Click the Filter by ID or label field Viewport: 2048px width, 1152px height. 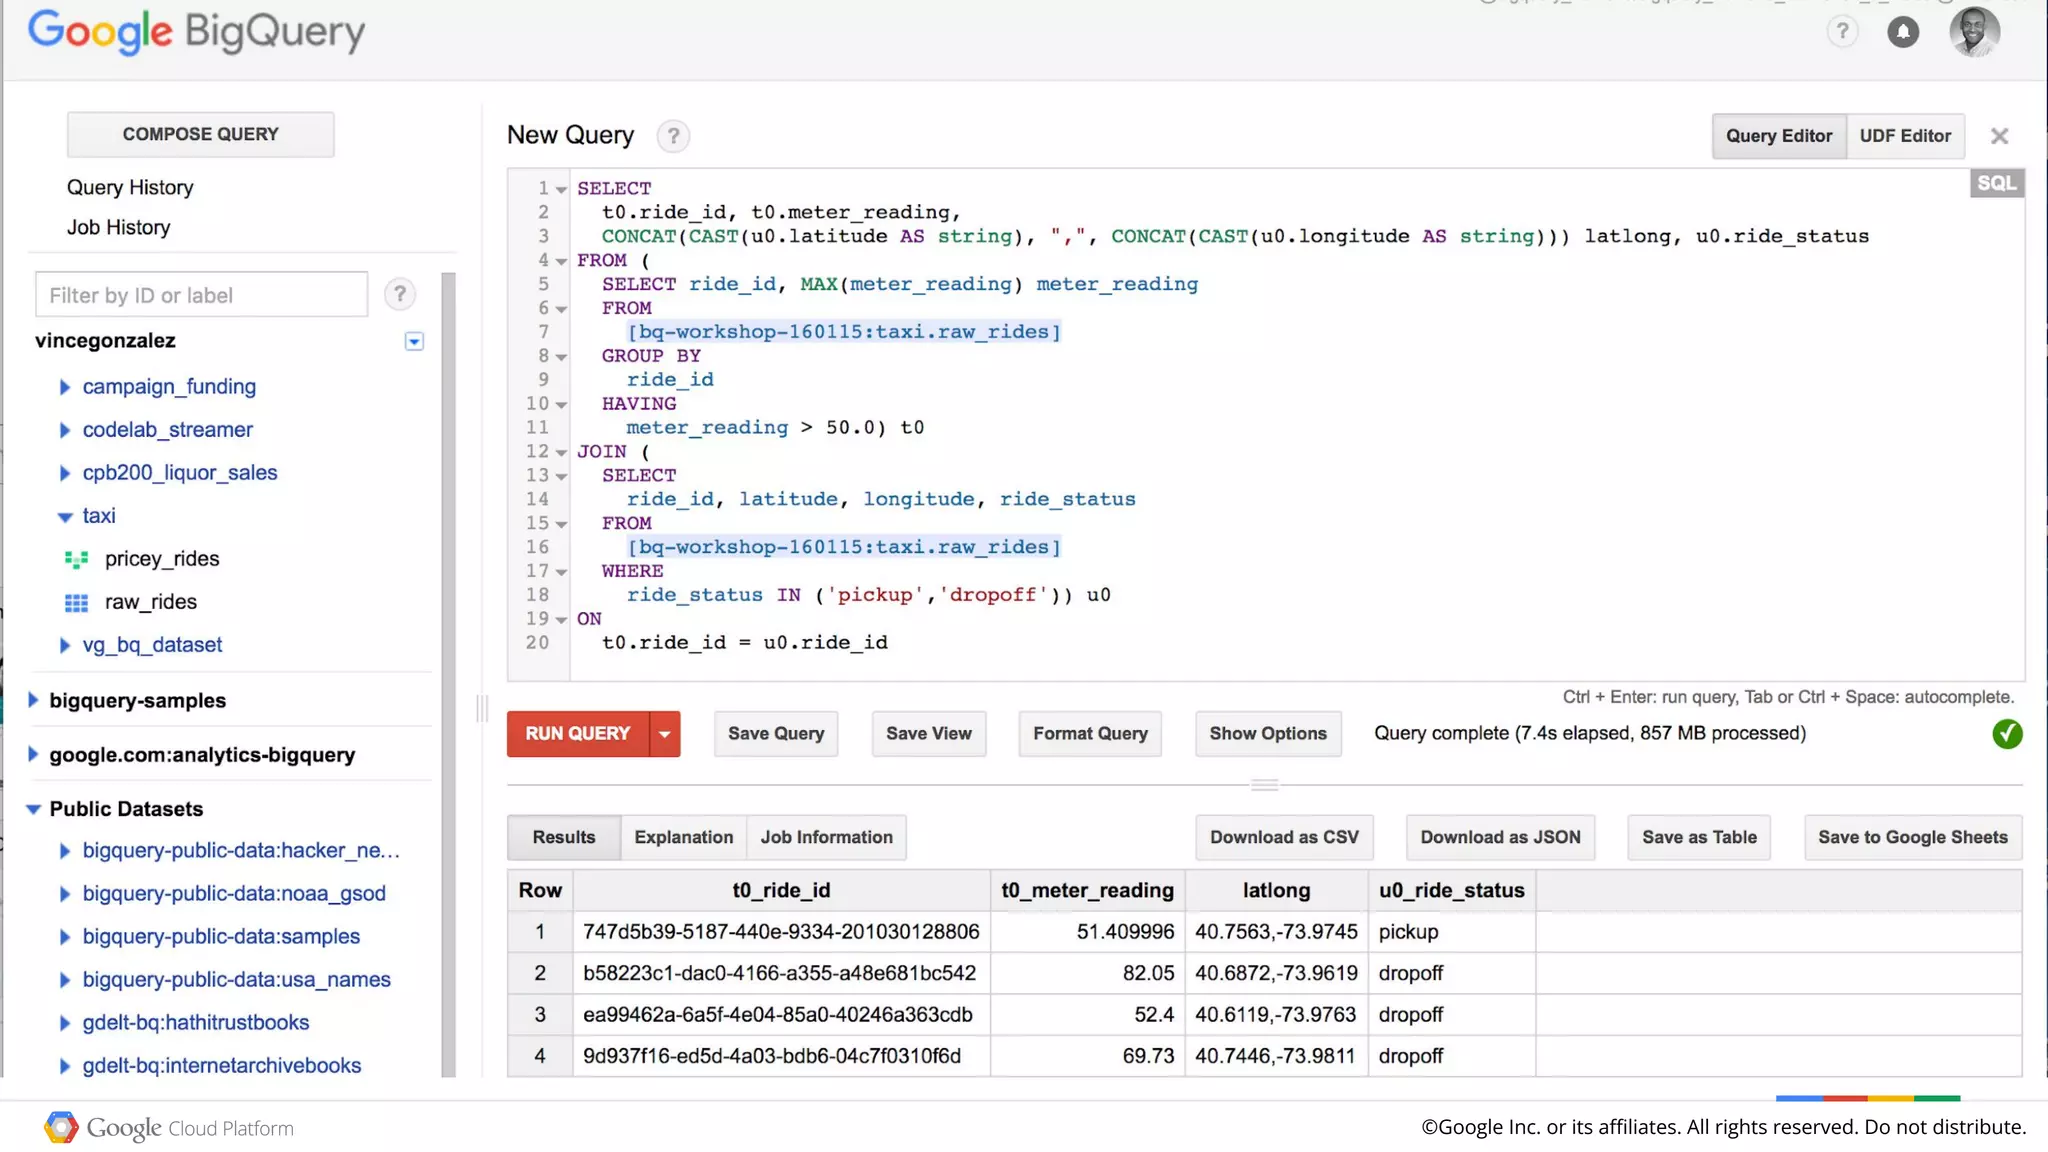(x=201, y=295)
